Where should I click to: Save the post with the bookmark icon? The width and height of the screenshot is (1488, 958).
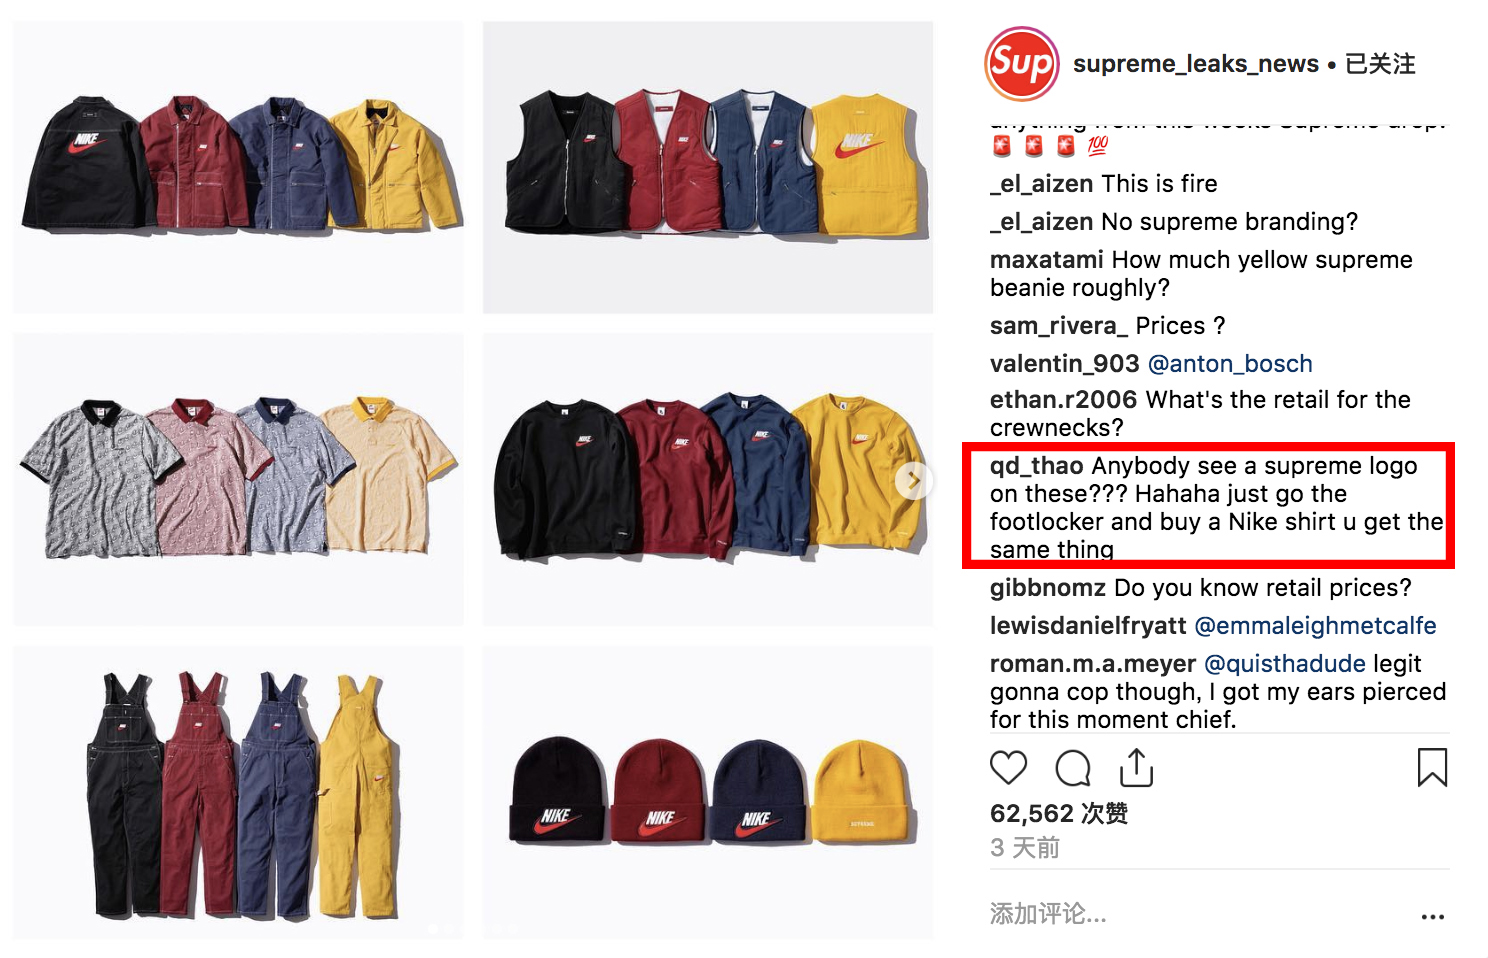click(x=1432, y=768)
